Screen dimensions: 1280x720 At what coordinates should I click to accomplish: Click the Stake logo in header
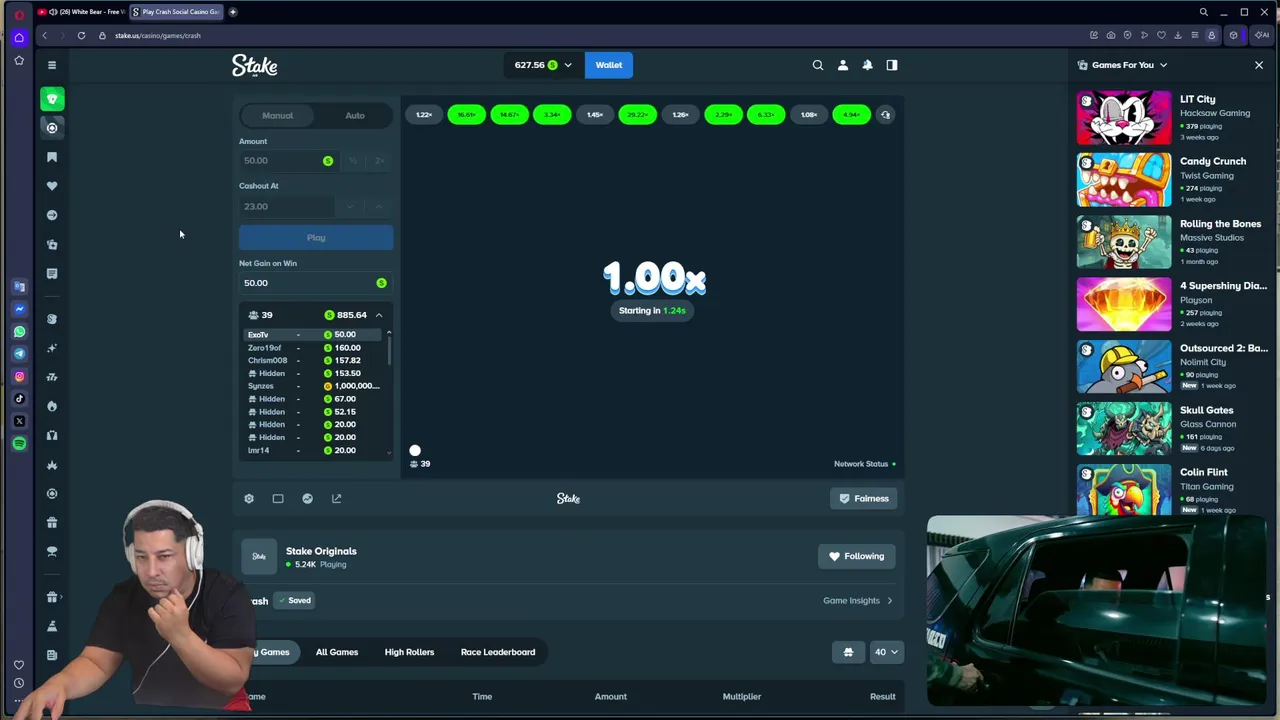pyautogui.click(x=255, y=66)
